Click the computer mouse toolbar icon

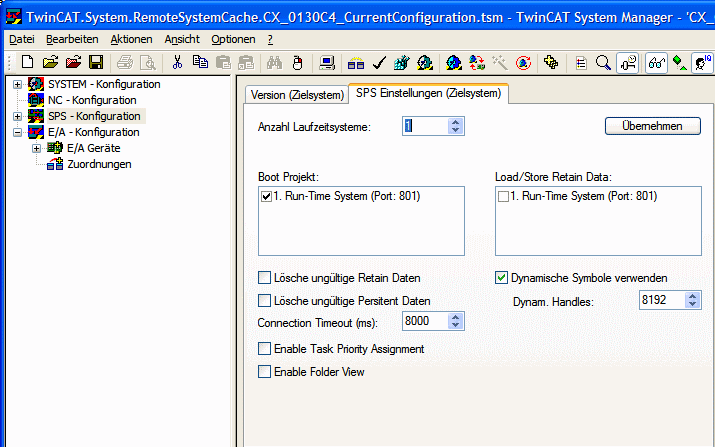click(x=297, y=62)
